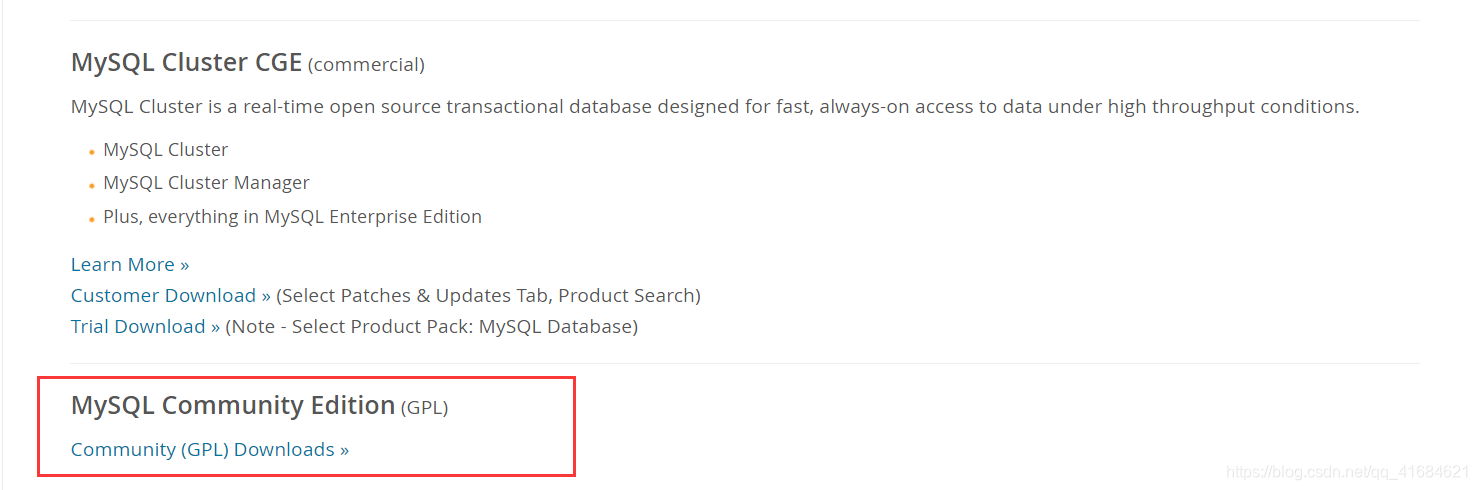
Task: Select the MySQL Community Edition heading
Action: [233, 405]
